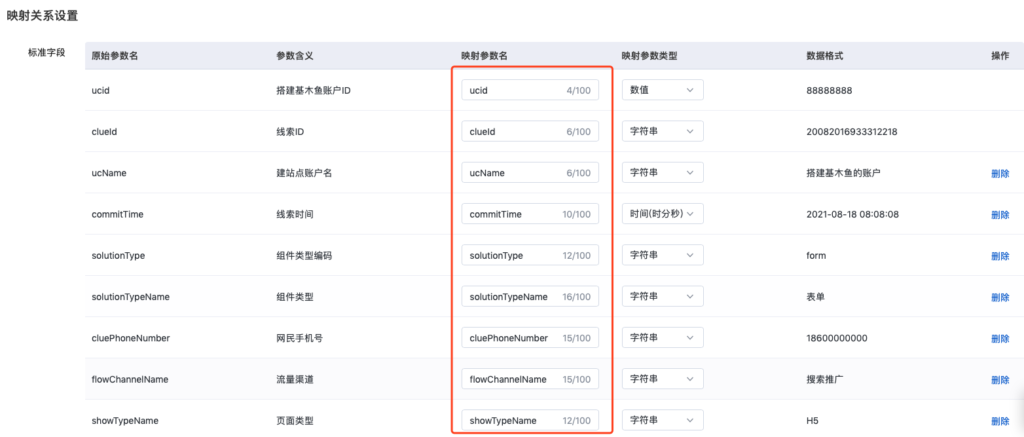This screenshot has height=437, width=1024.
Task: Expand the solutionType row type dropdown
Action: click(x=662, y=255)
